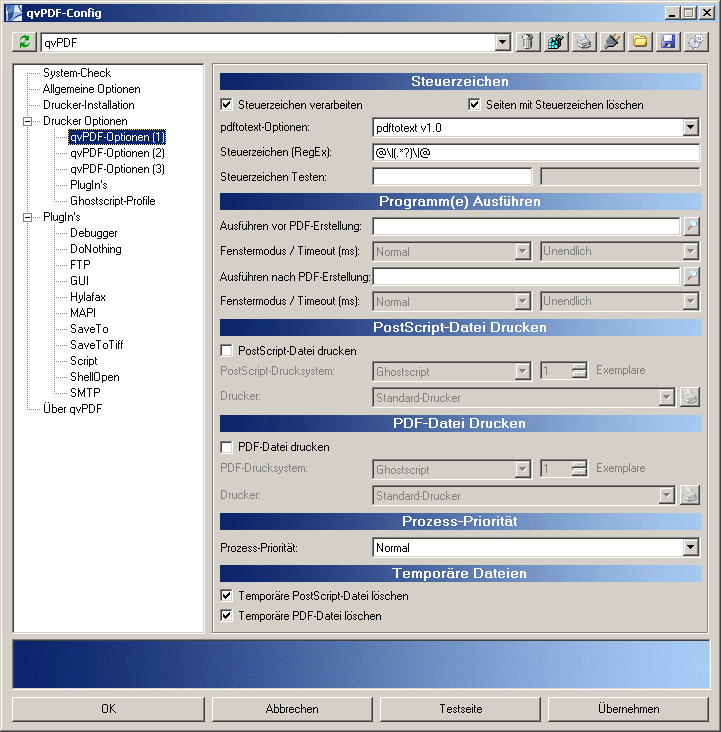Screen dimensions: 721x732
Task: Open Standard-Drucker dropdown under PostScript section
Action: [666, 398]
